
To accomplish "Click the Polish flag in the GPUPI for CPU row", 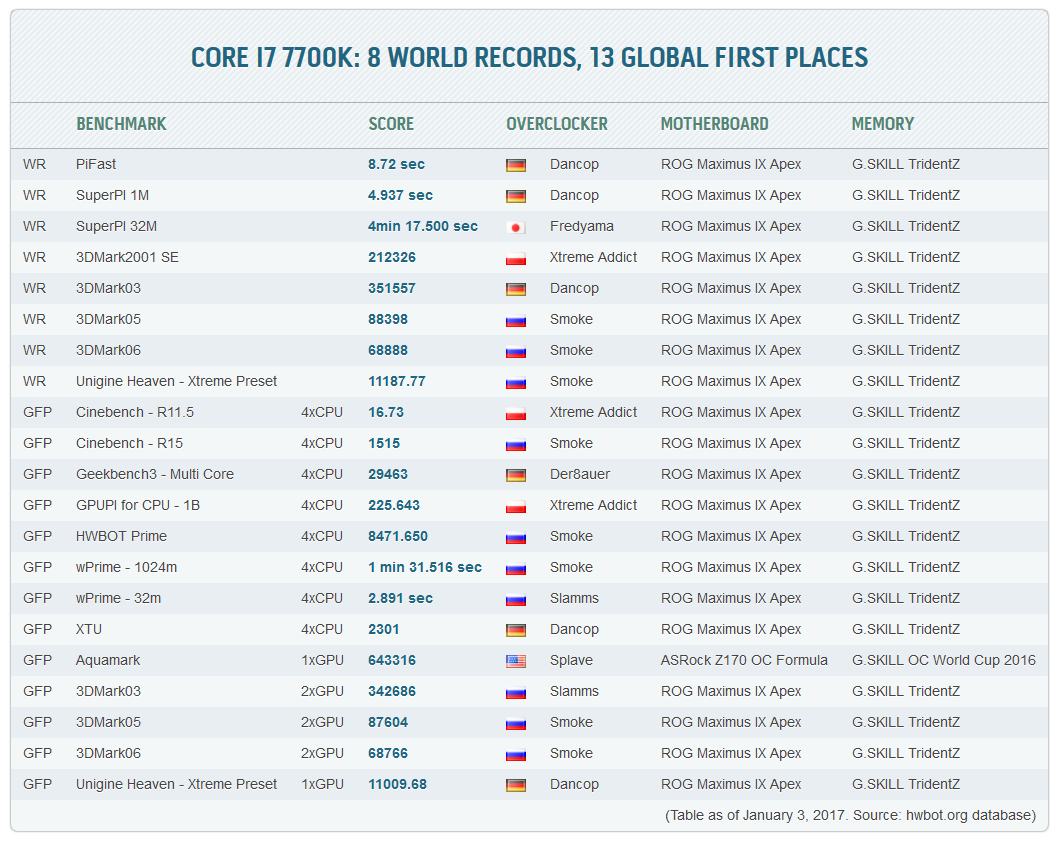I will tap(516, 506).
